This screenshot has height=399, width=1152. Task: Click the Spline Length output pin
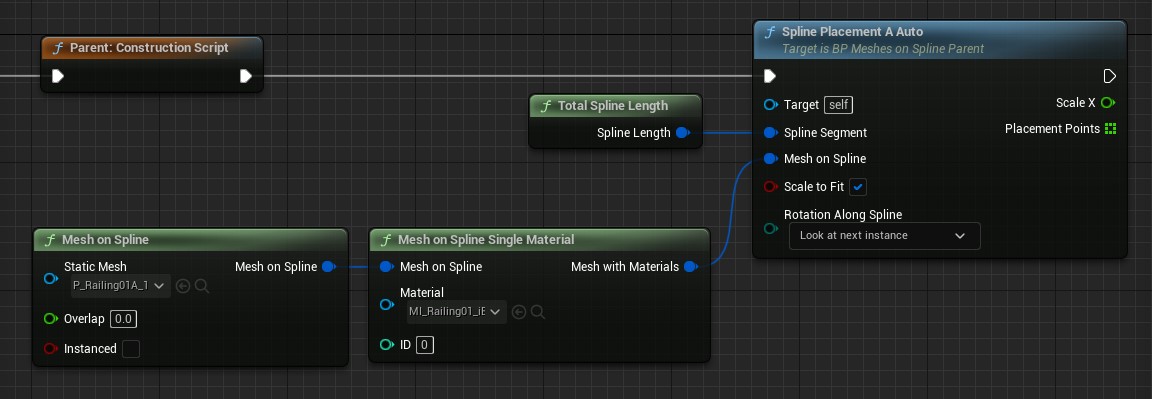(x=683, y=133)
